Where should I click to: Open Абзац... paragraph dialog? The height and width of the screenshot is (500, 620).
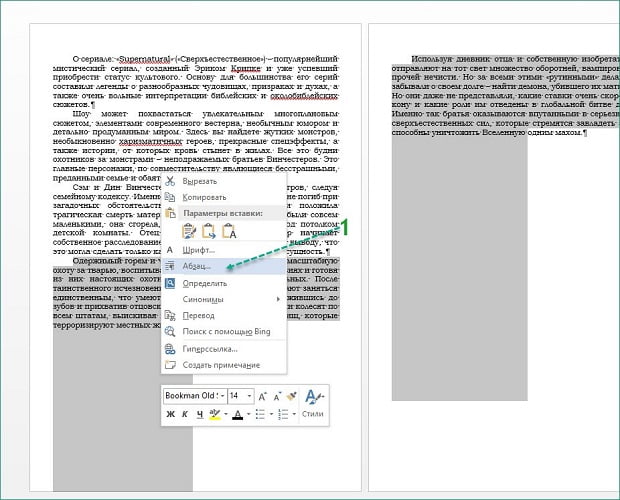tap(224, 266)
